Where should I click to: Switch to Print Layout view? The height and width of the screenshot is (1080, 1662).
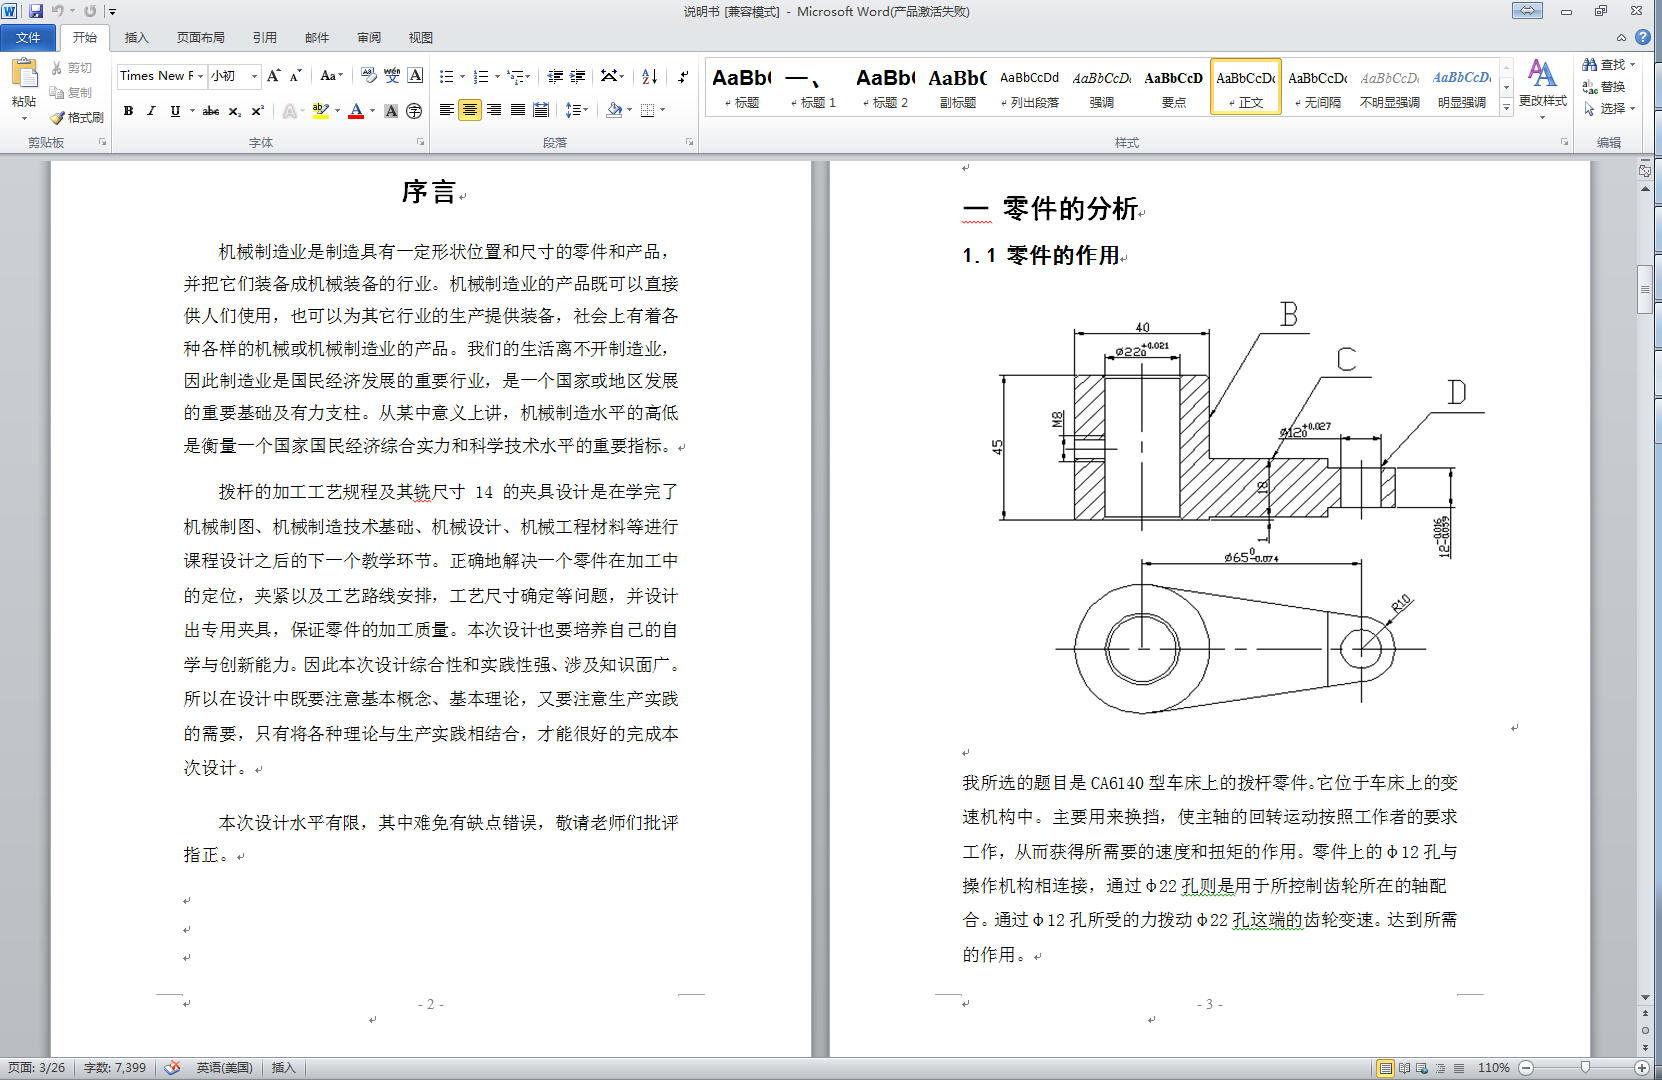click(1385, 1068)
